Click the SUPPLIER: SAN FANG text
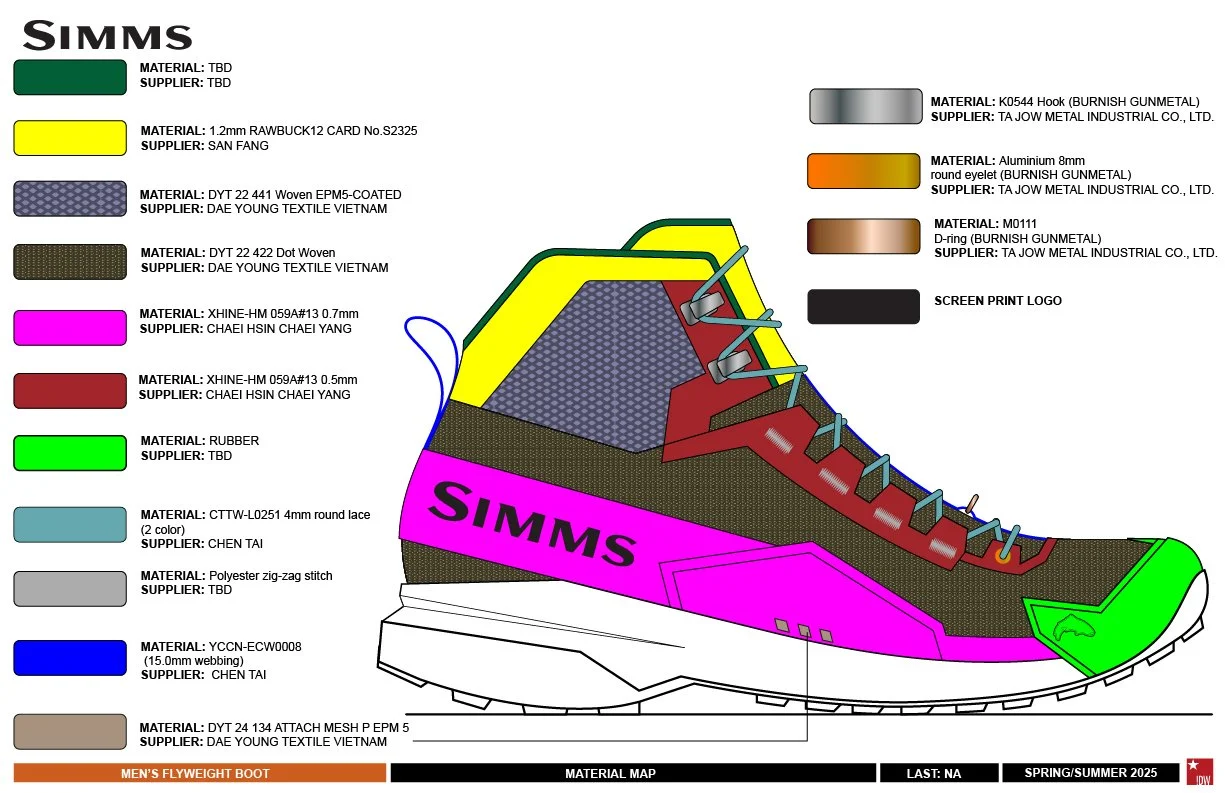 tap(204, 146)
